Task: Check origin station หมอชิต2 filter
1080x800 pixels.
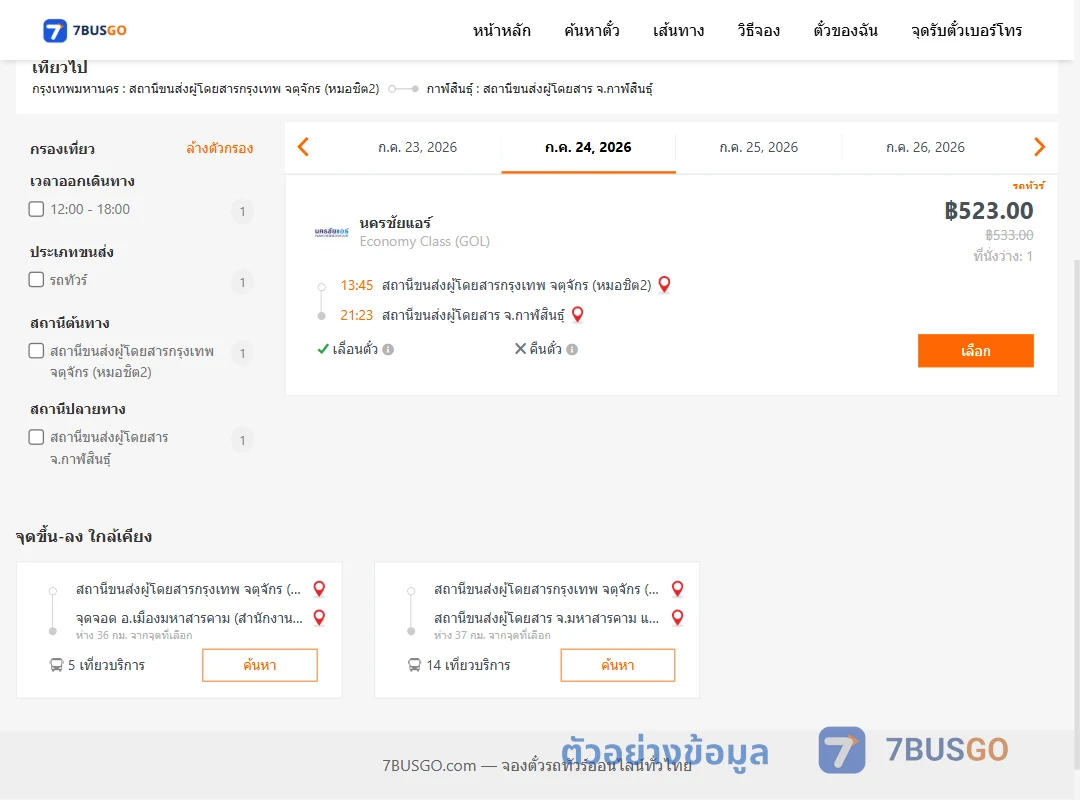Action: click(37, 351)
